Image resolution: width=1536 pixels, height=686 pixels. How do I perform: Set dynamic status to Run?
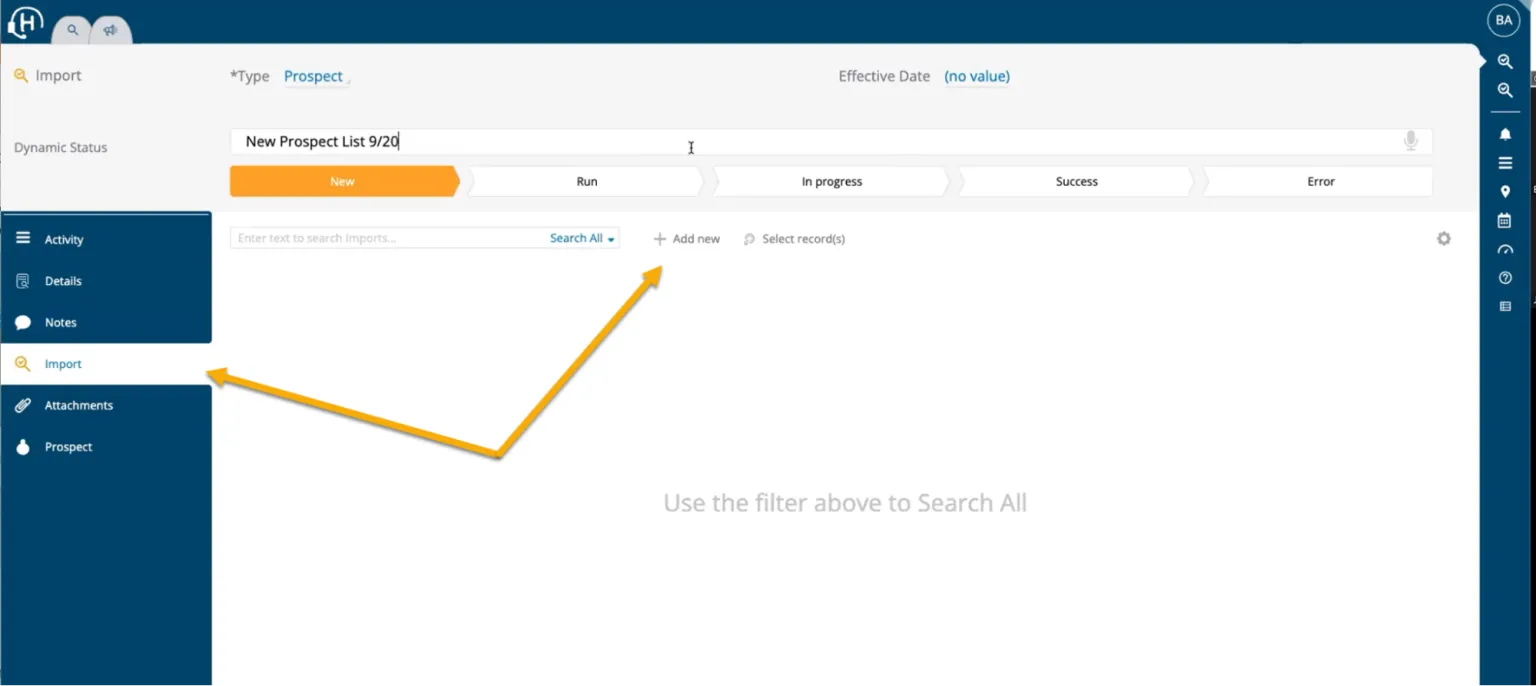587,182
